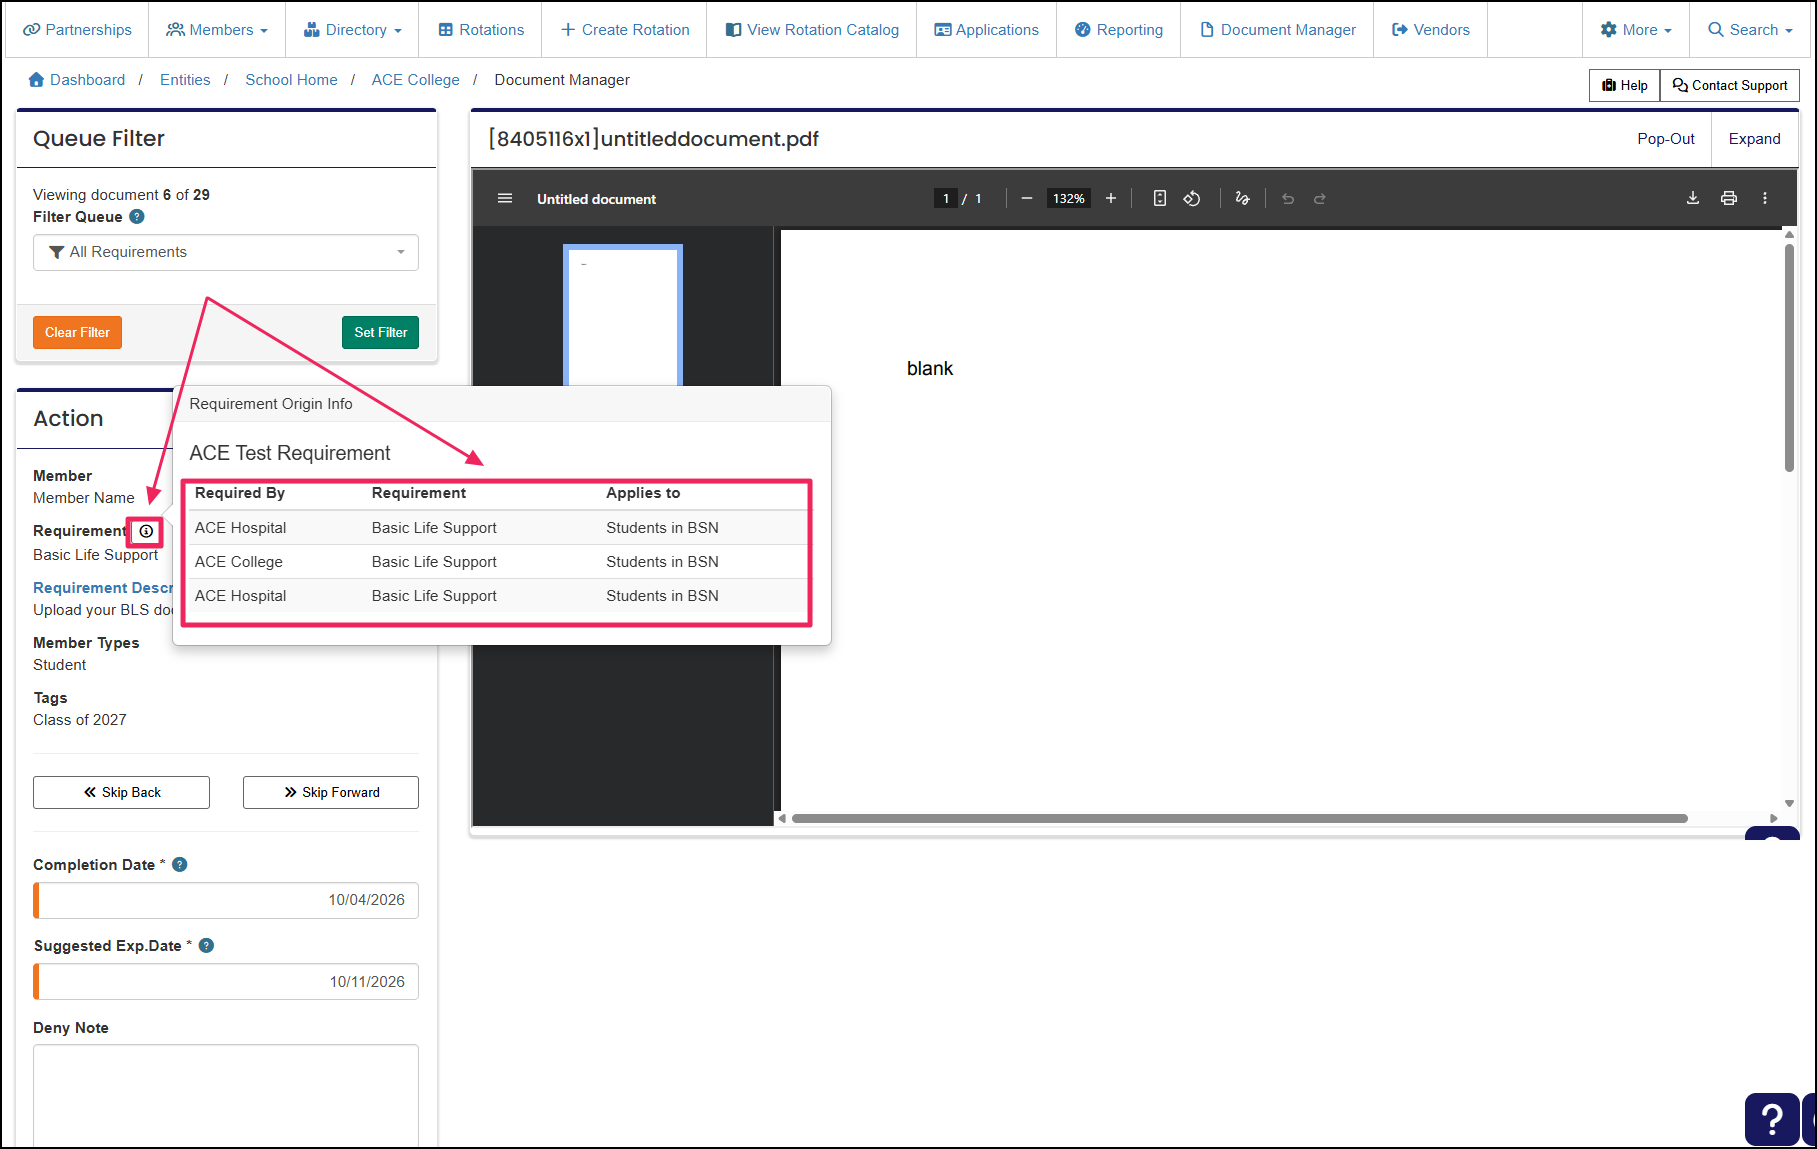Click the Skip Back button
The height and width of the screenshot is (1149, 1817).
coord(121,792)
